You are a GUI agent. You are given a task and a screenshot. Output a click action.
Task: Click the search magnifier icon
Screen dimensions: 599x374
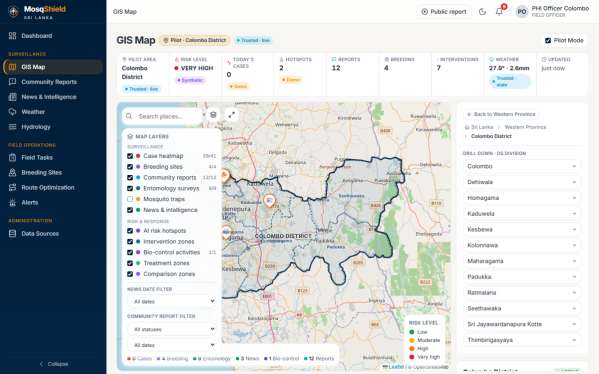pyautogui.click(x=129, y=116)
